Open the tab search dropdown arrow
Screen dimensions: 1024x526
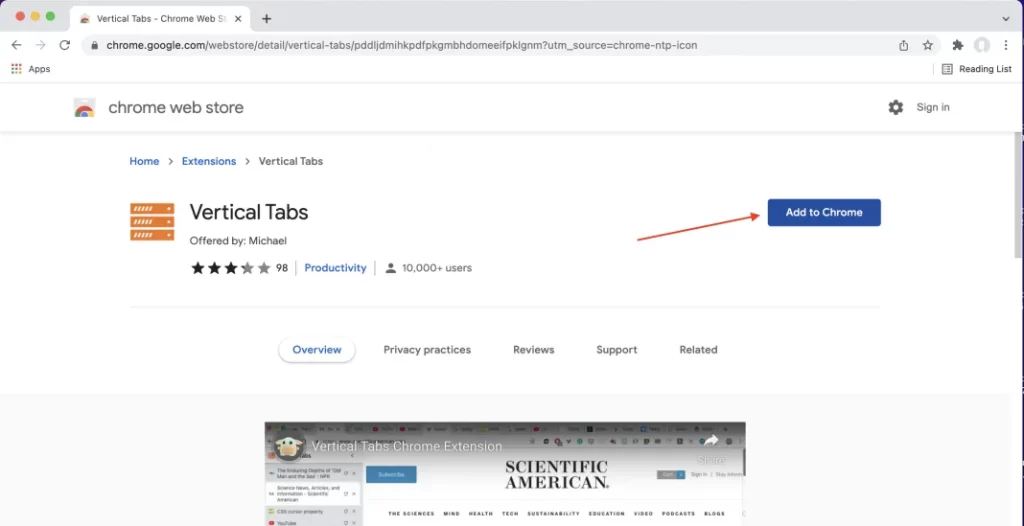coord(1006,19)
